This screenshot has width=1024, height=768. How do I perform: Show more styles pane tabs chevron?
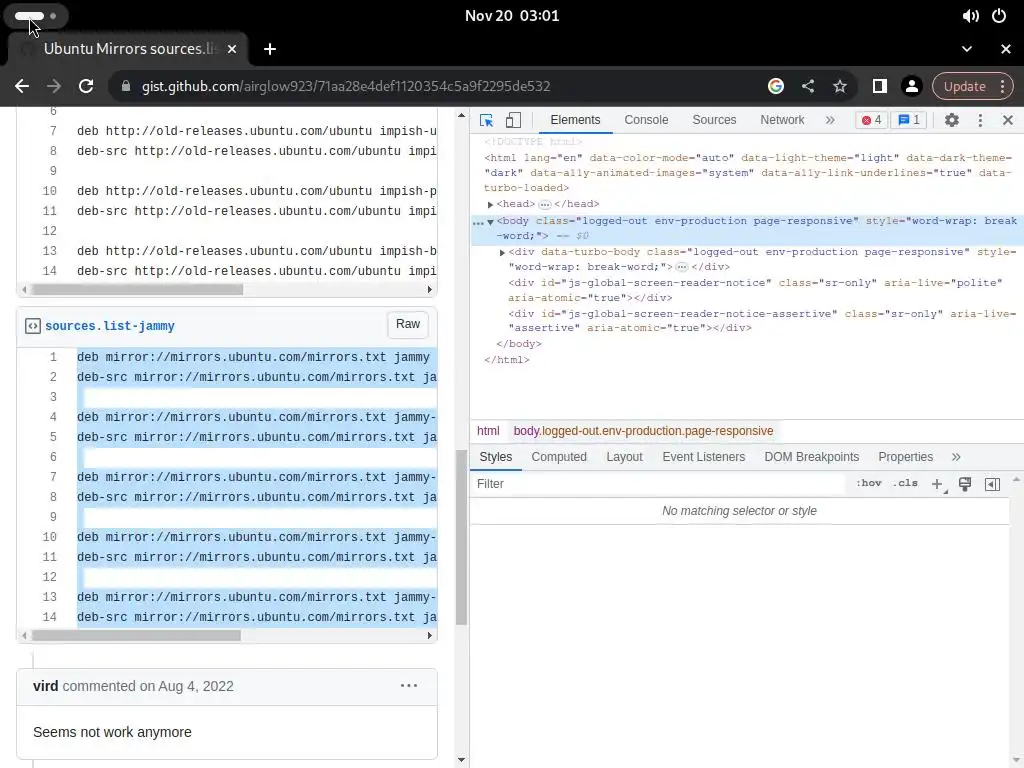(956, 457)
